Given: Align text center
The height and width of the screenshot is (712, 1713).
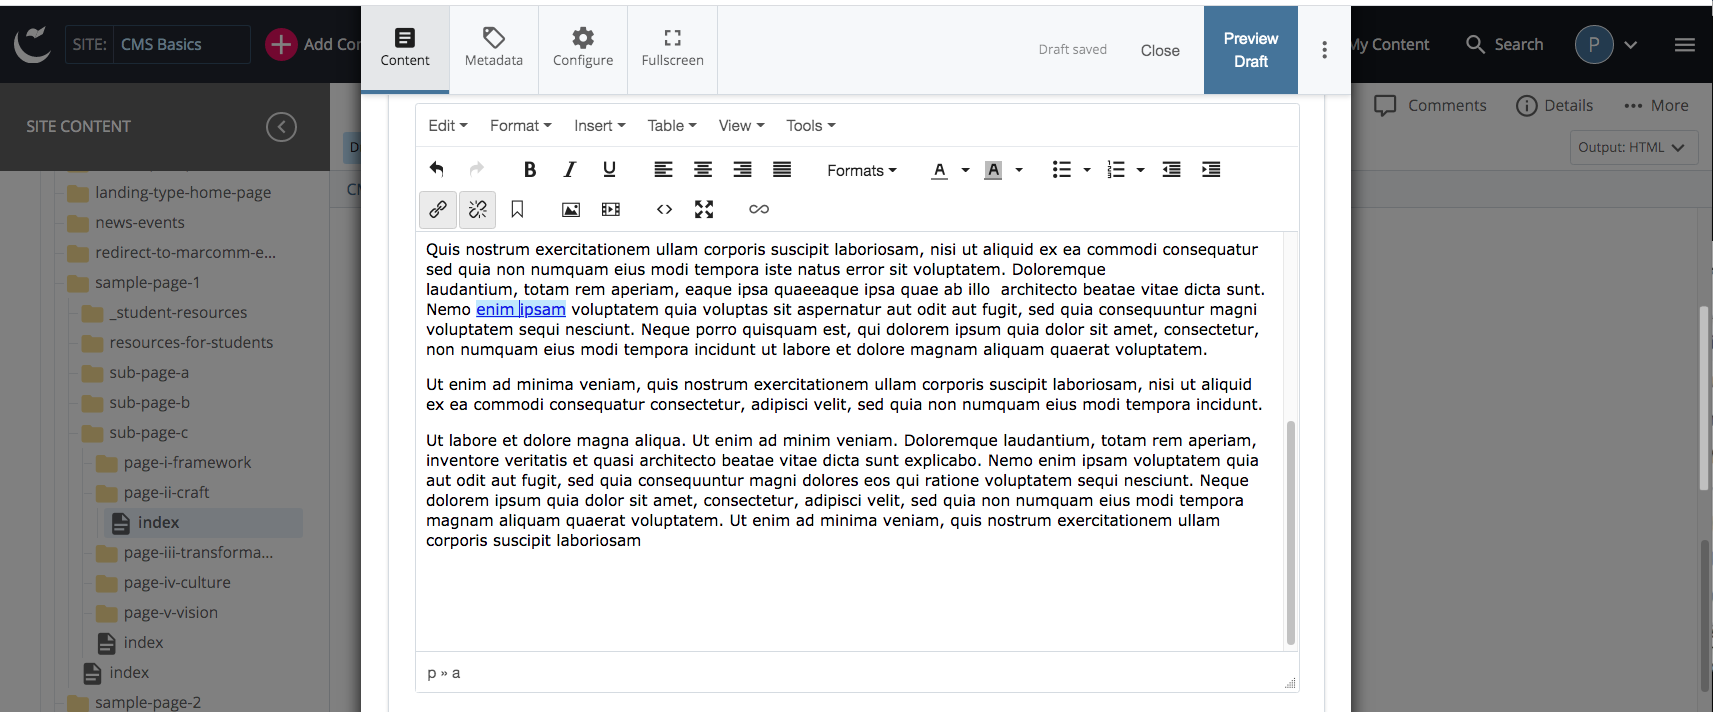Looking at the screenshot, I should pyautogui.click(x=703, y=169).
